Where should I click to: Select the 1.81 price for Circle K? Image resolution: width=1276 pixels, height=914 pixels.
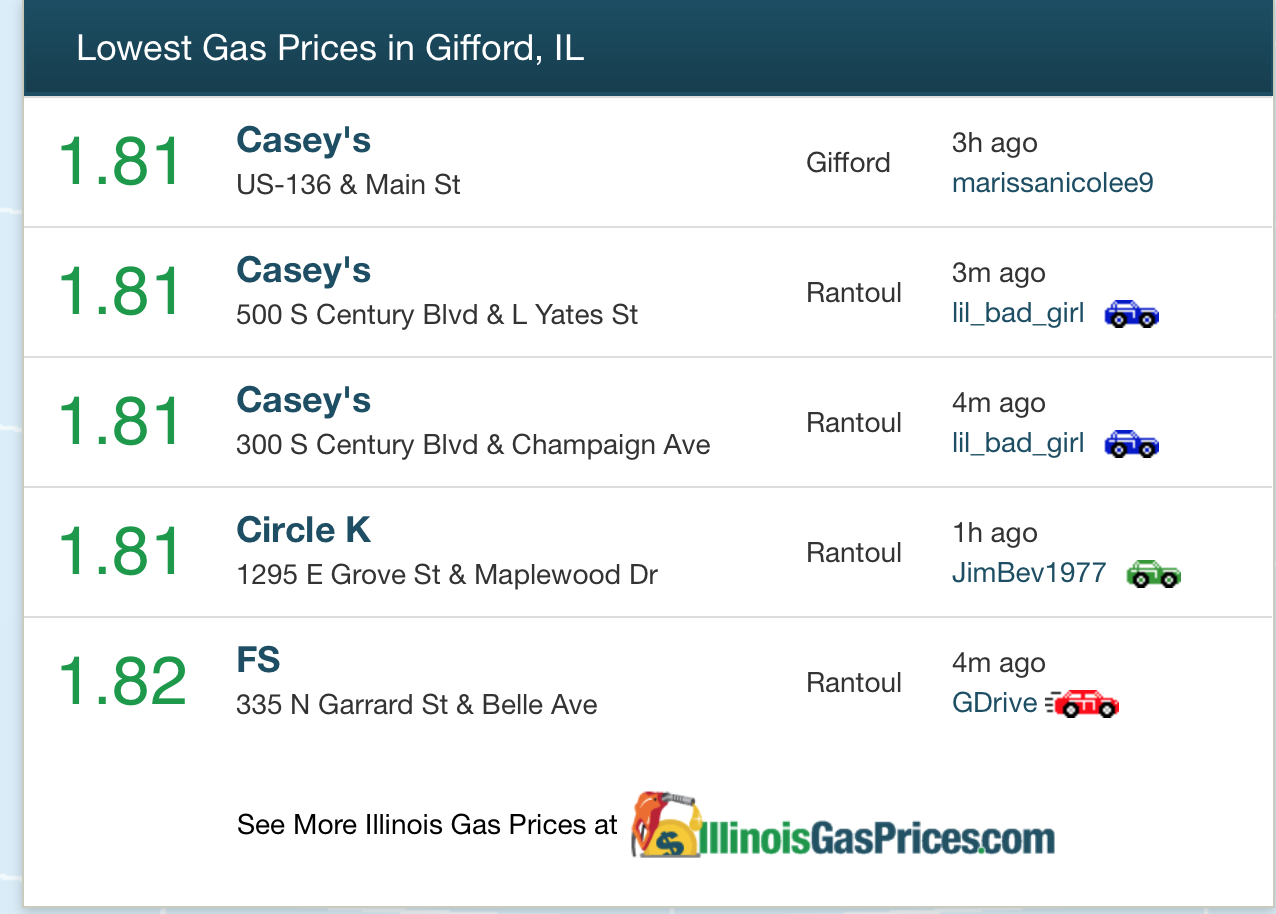[x=120, y=551]
